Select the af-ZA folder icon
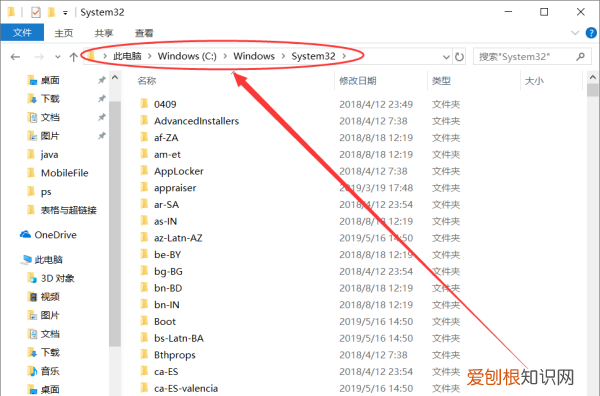This screenshot has height=396, width=600. click(144, 137)
